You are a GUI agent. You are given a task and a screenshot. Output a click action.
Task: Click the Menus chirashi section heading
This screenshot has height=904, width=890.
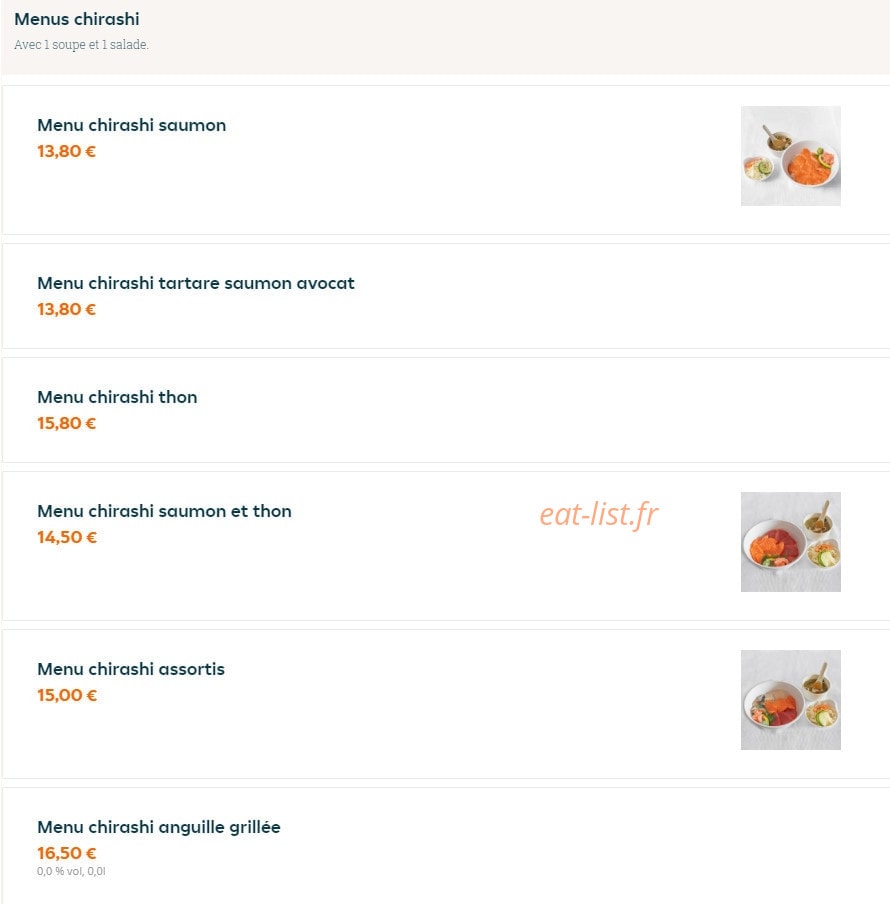pos(77,19)
